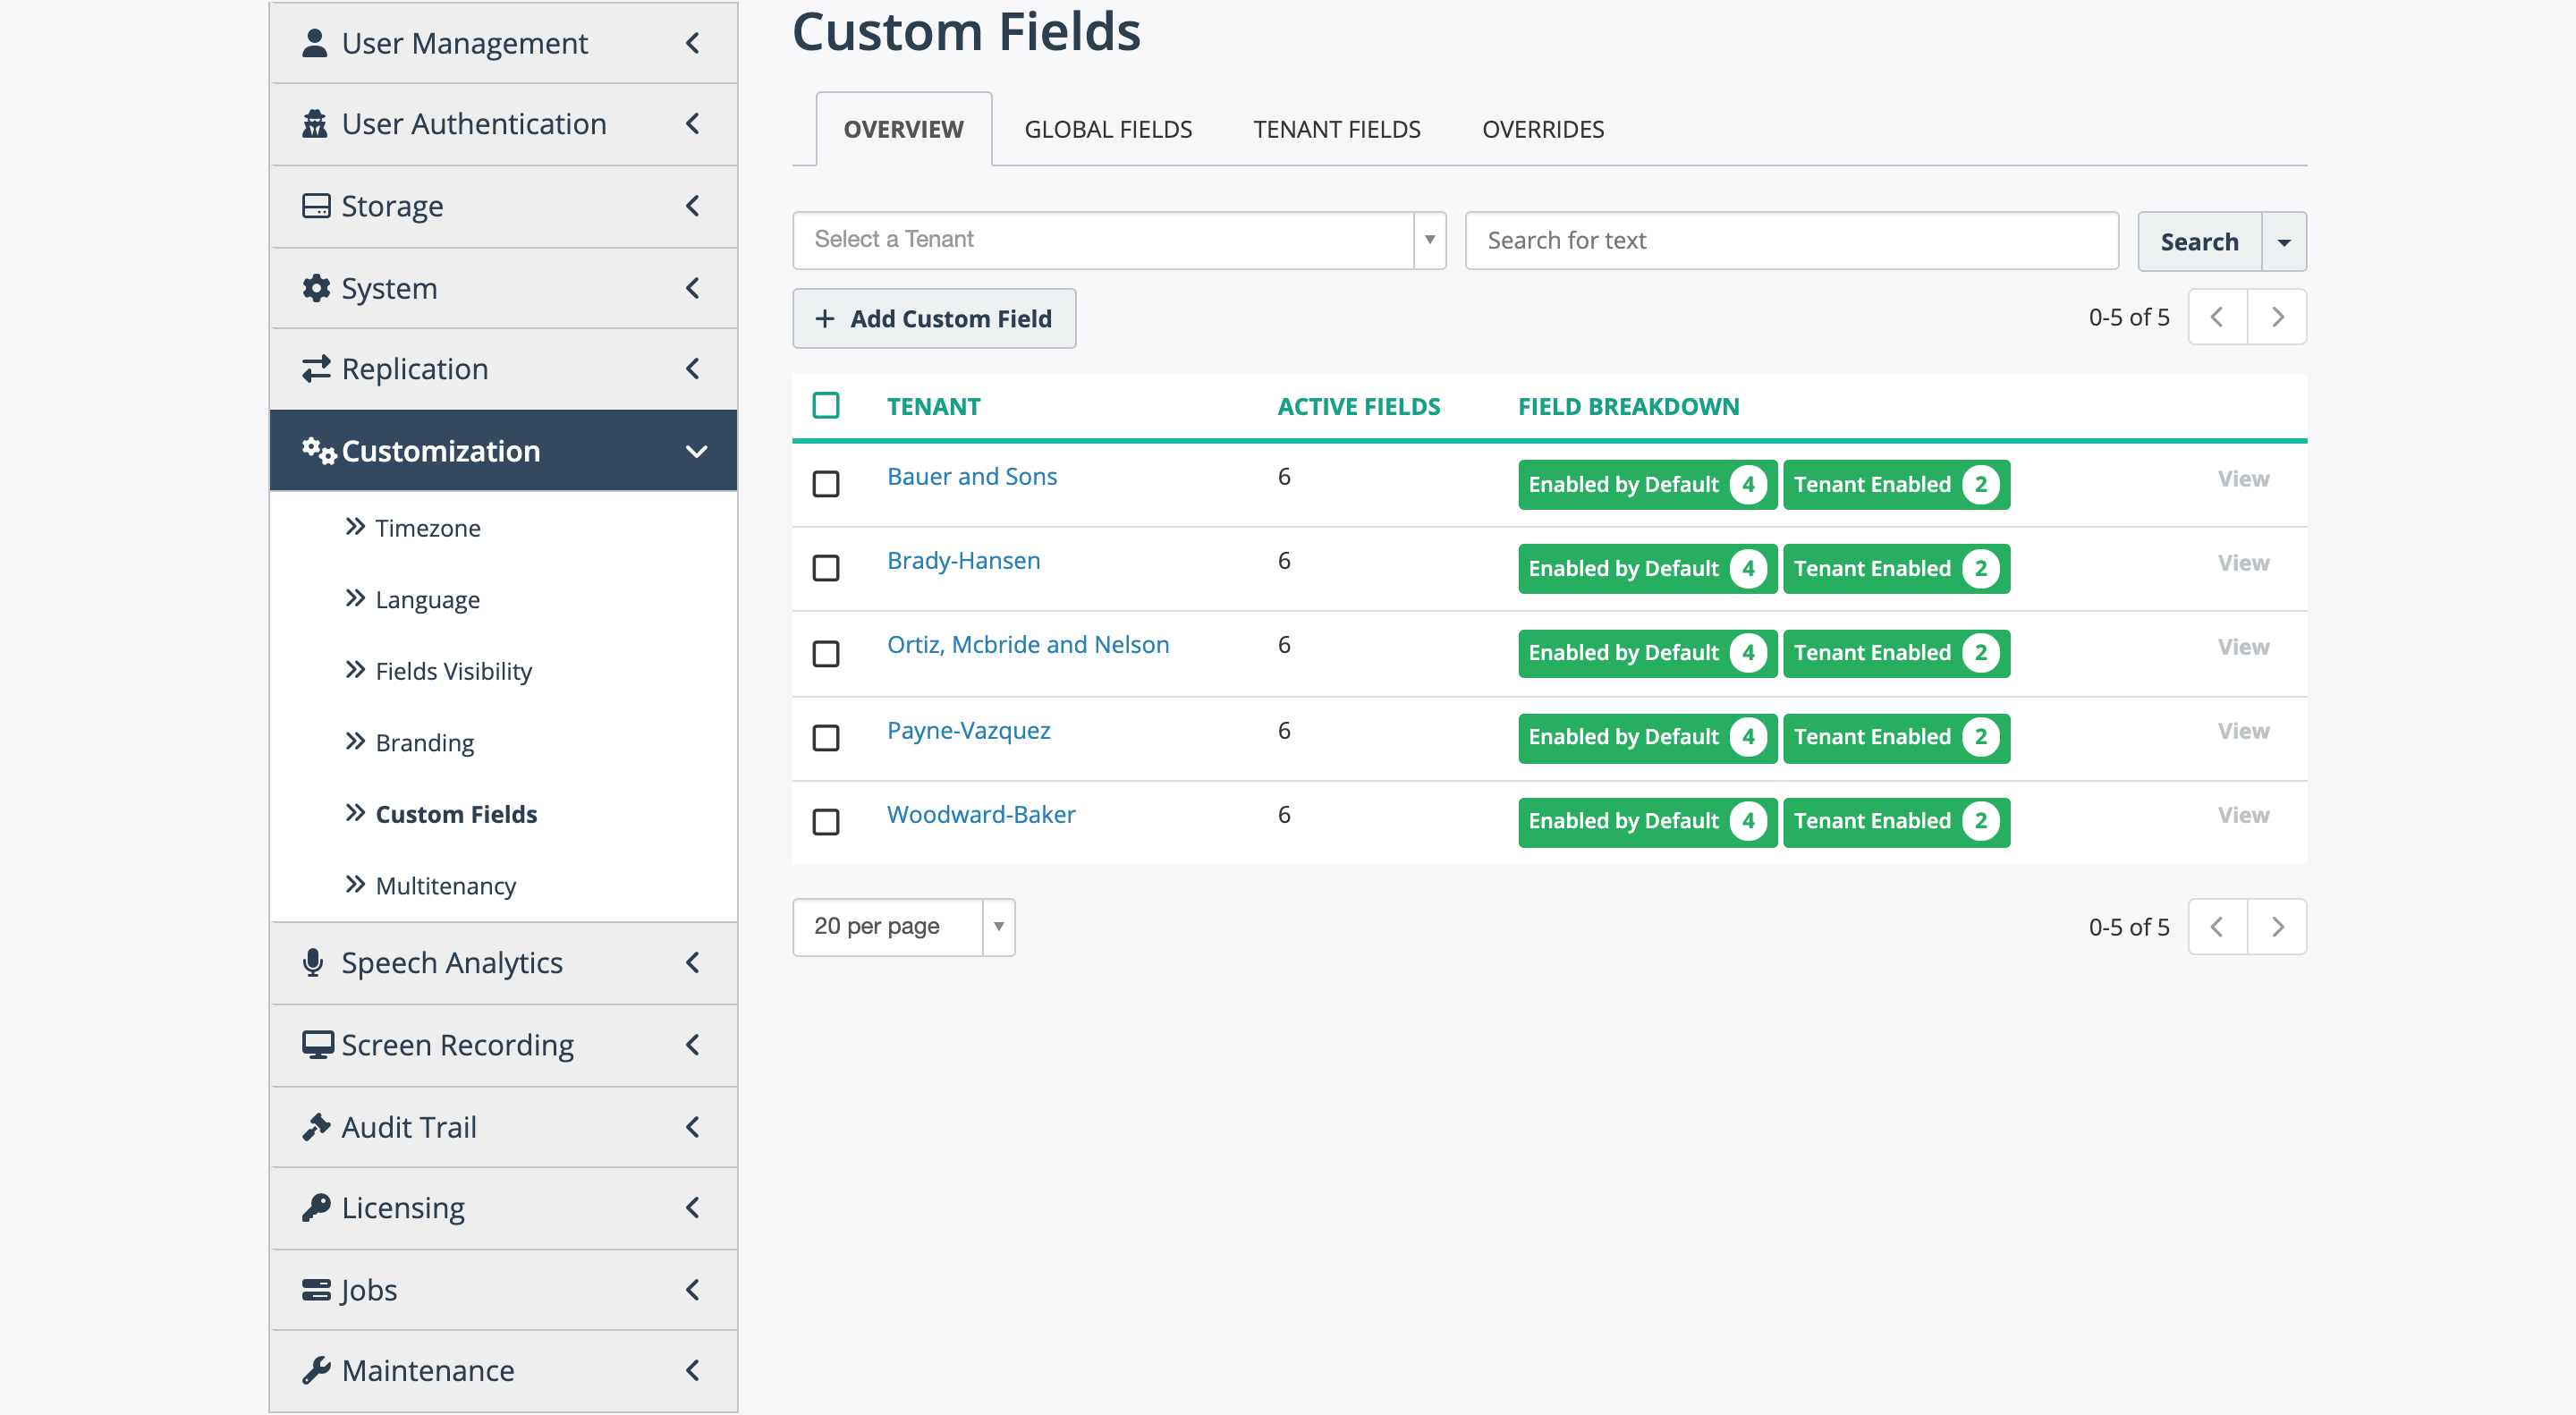Click the Speech Analytics microphone icon
Screen dimensions: 2576x1415
(313, 962)
